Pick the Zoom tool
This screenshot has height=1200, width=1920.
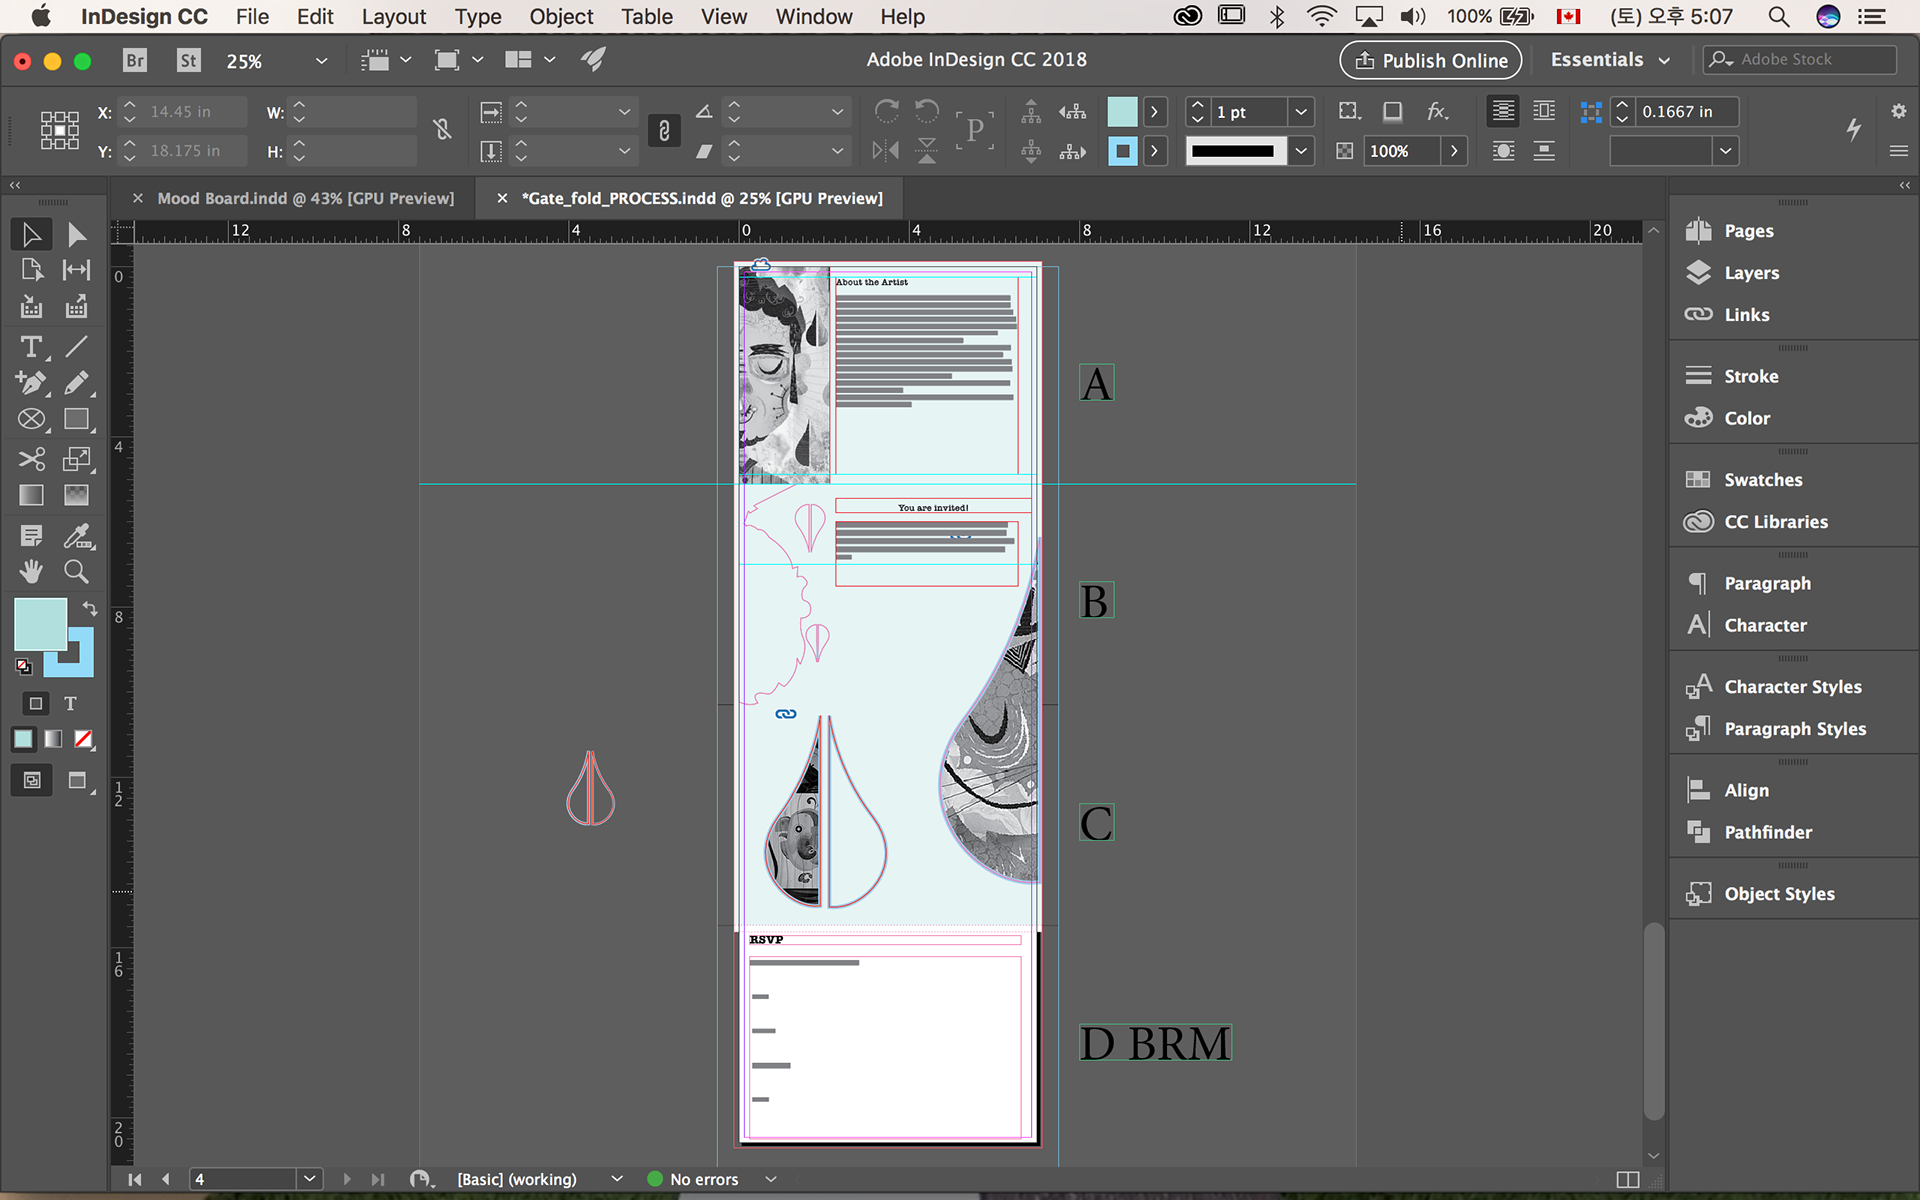click(76, 571)
